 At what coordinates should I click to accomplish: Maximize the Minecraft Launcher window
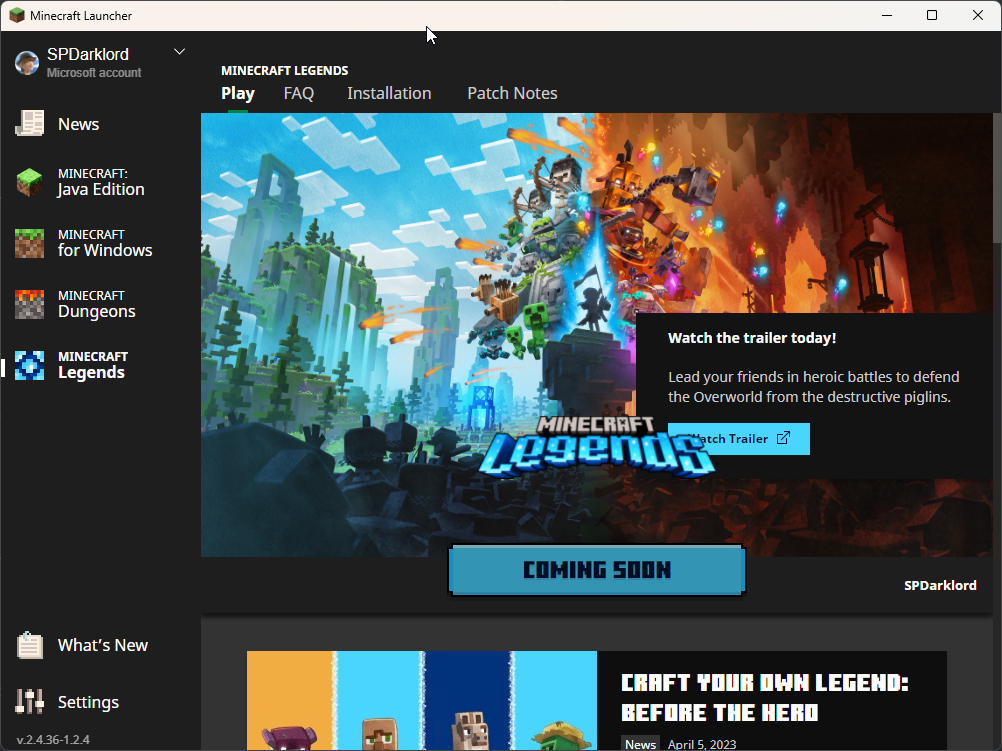pyautogui.click(x=932, y=15)
